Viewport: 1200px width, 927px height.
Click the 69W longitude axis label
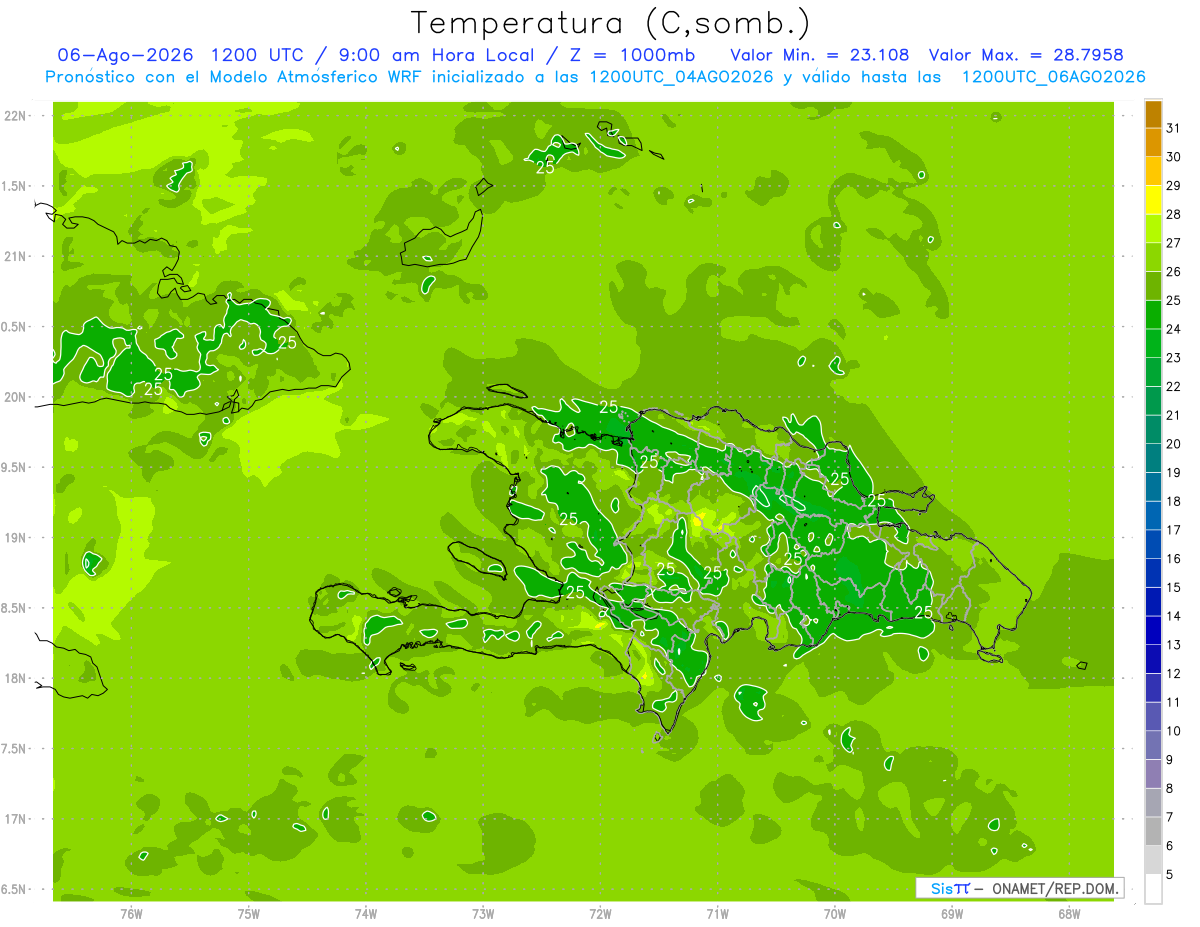(952, 914)
